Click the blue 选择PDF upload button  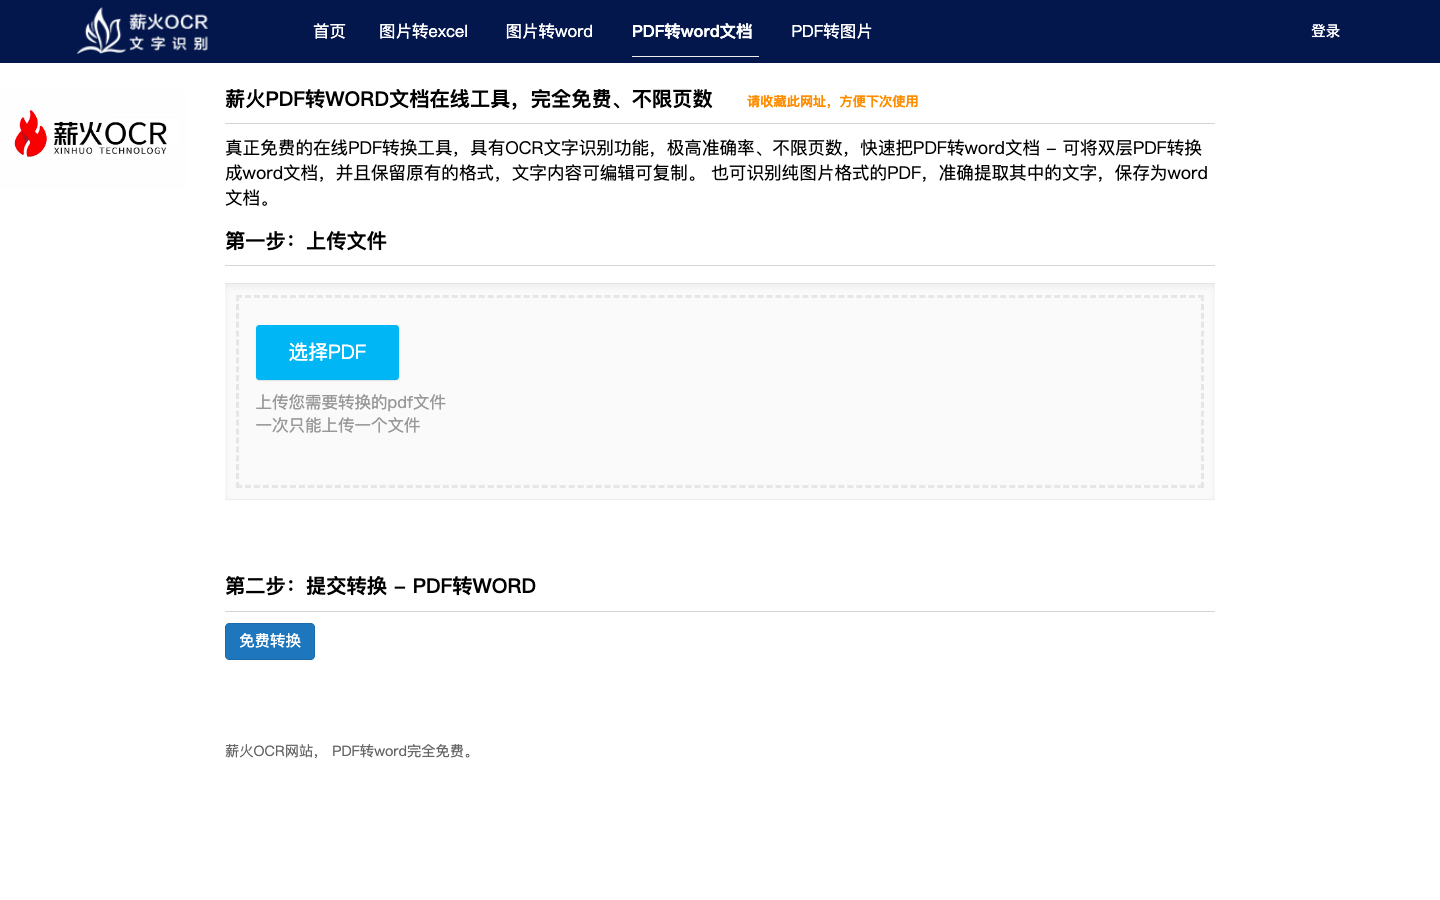(x=327, y=352)
